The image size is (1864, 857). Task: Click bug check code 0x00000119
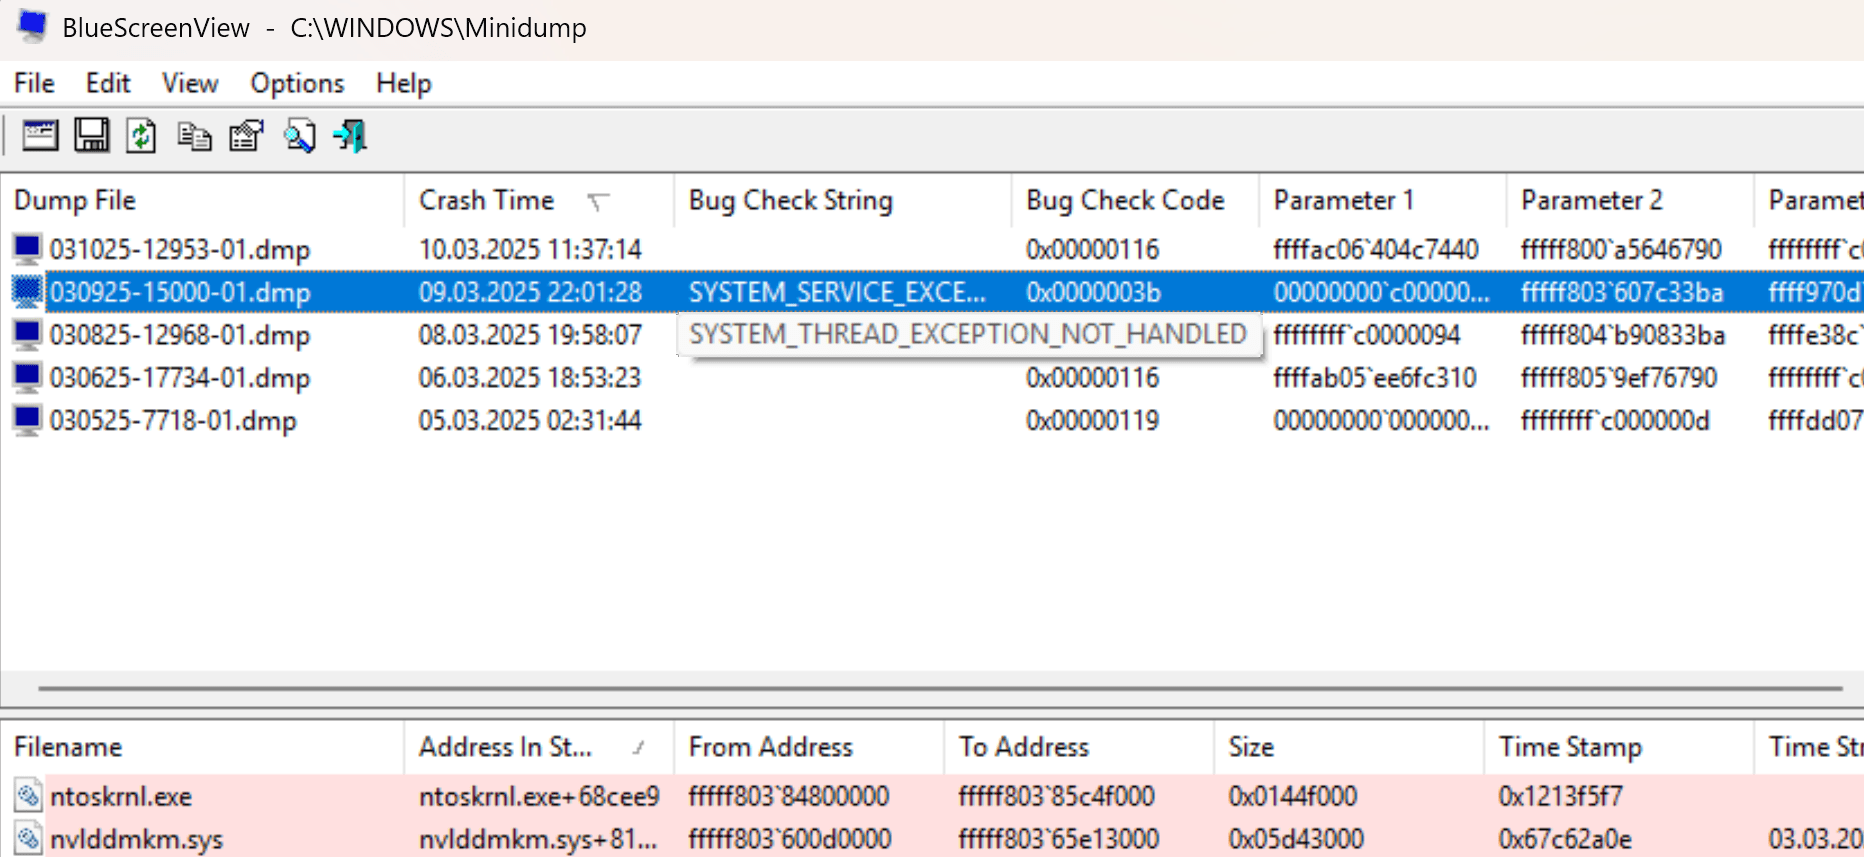(x=1092, y=421)
